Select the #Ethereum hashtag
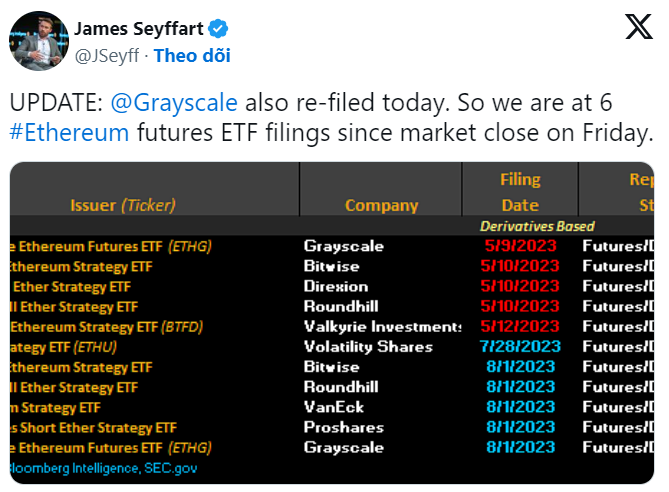This screenshot has width=669, height=492. pyautogui.click(x=70, y=133)
